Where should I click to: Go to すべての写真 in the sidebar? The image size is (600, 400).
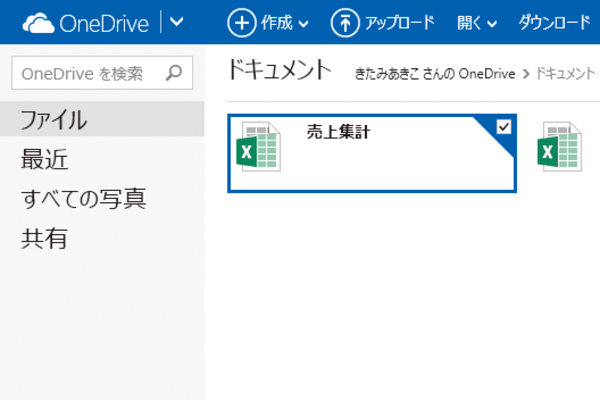tap(84, 199)
